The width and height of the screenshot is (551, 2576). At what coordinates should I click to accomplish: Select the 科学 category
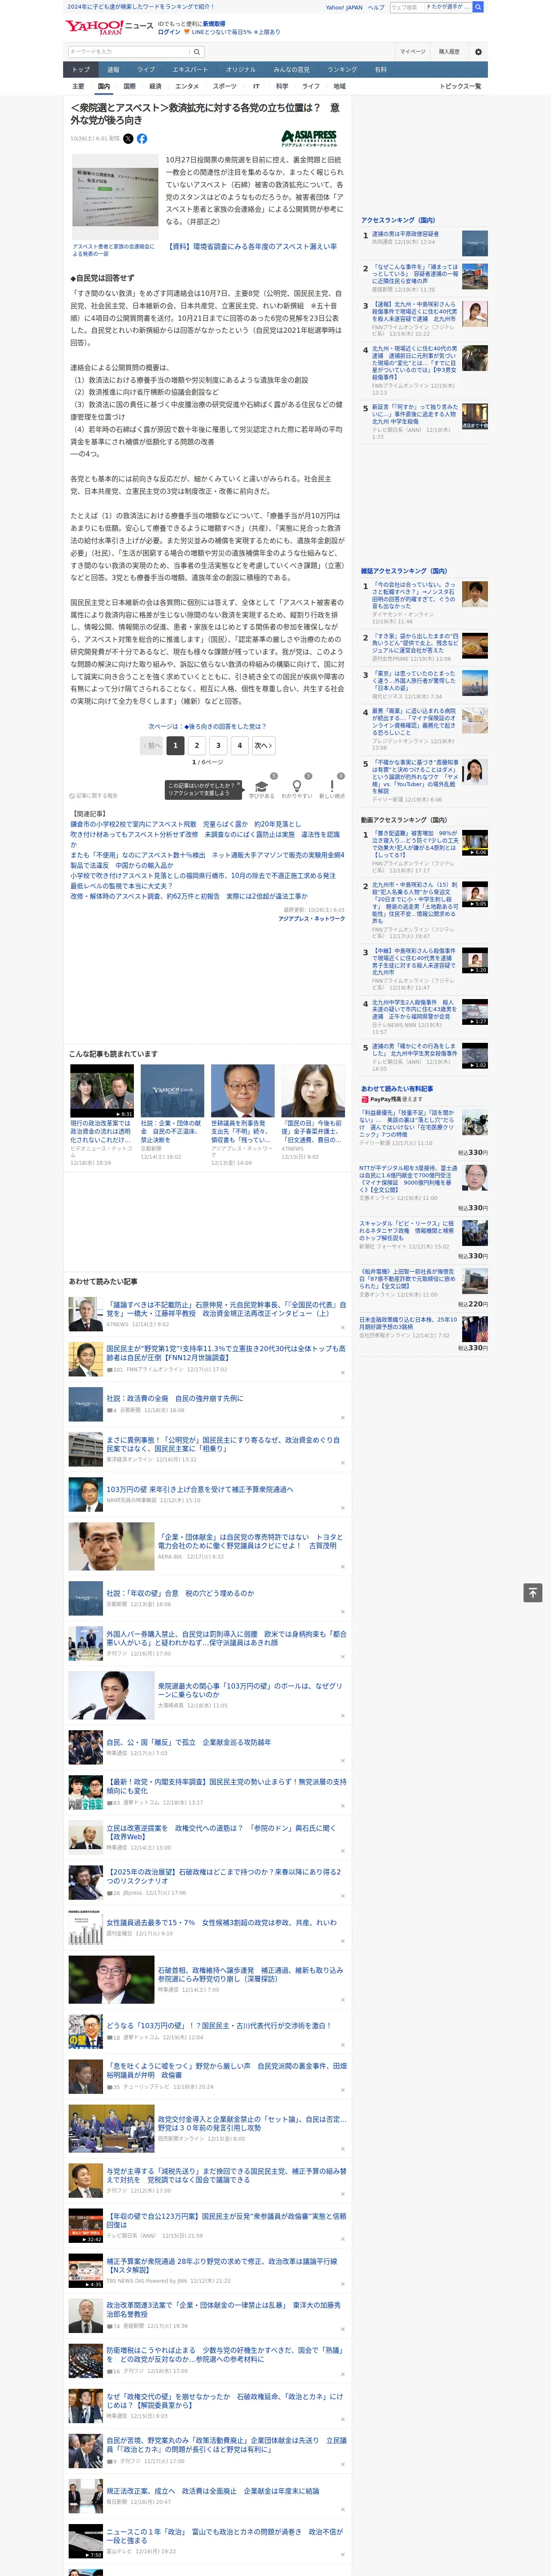click(x=282, y=86)
